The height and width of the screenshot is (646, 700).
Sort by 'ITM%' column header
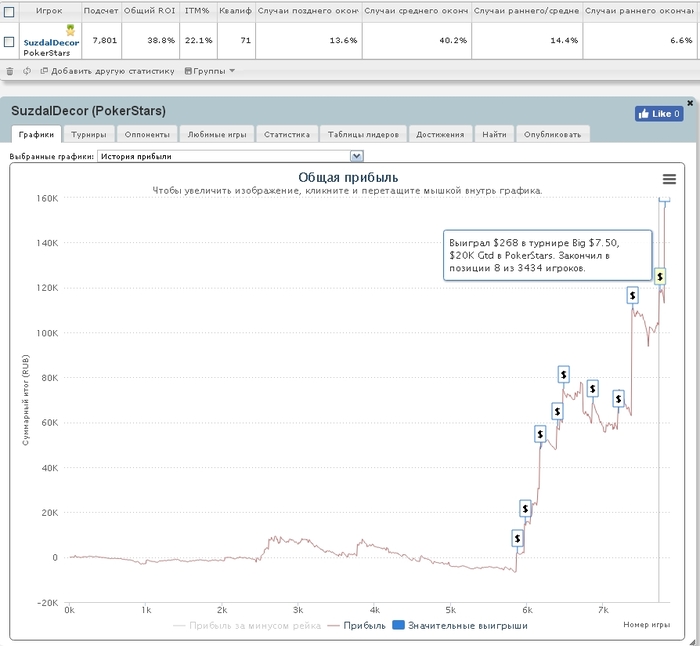[198, 11]
